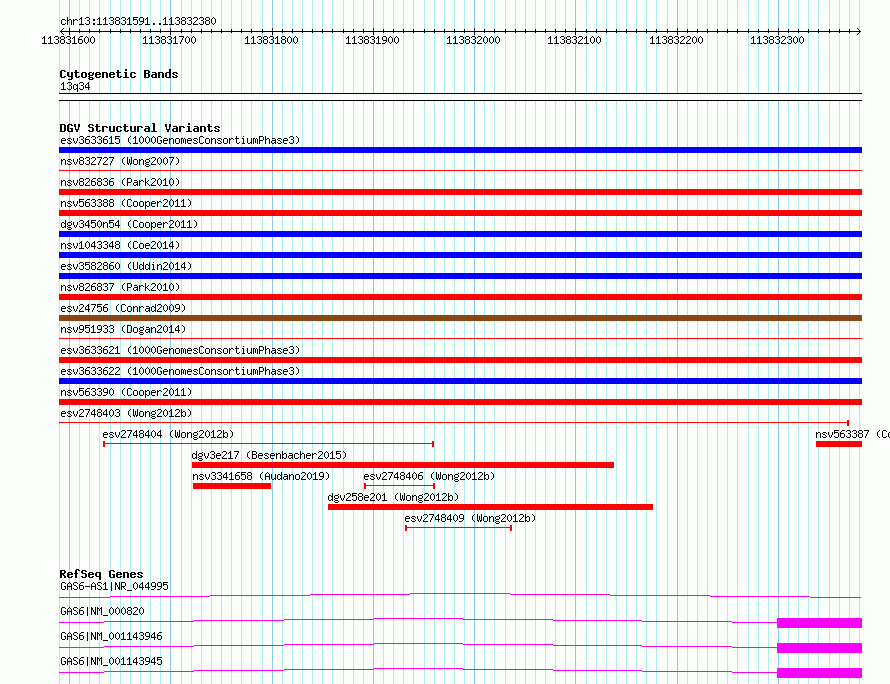This screenshot has height=684, width=890.
Task: Click the nsv563387 short red bar
Action: [839, 444]
